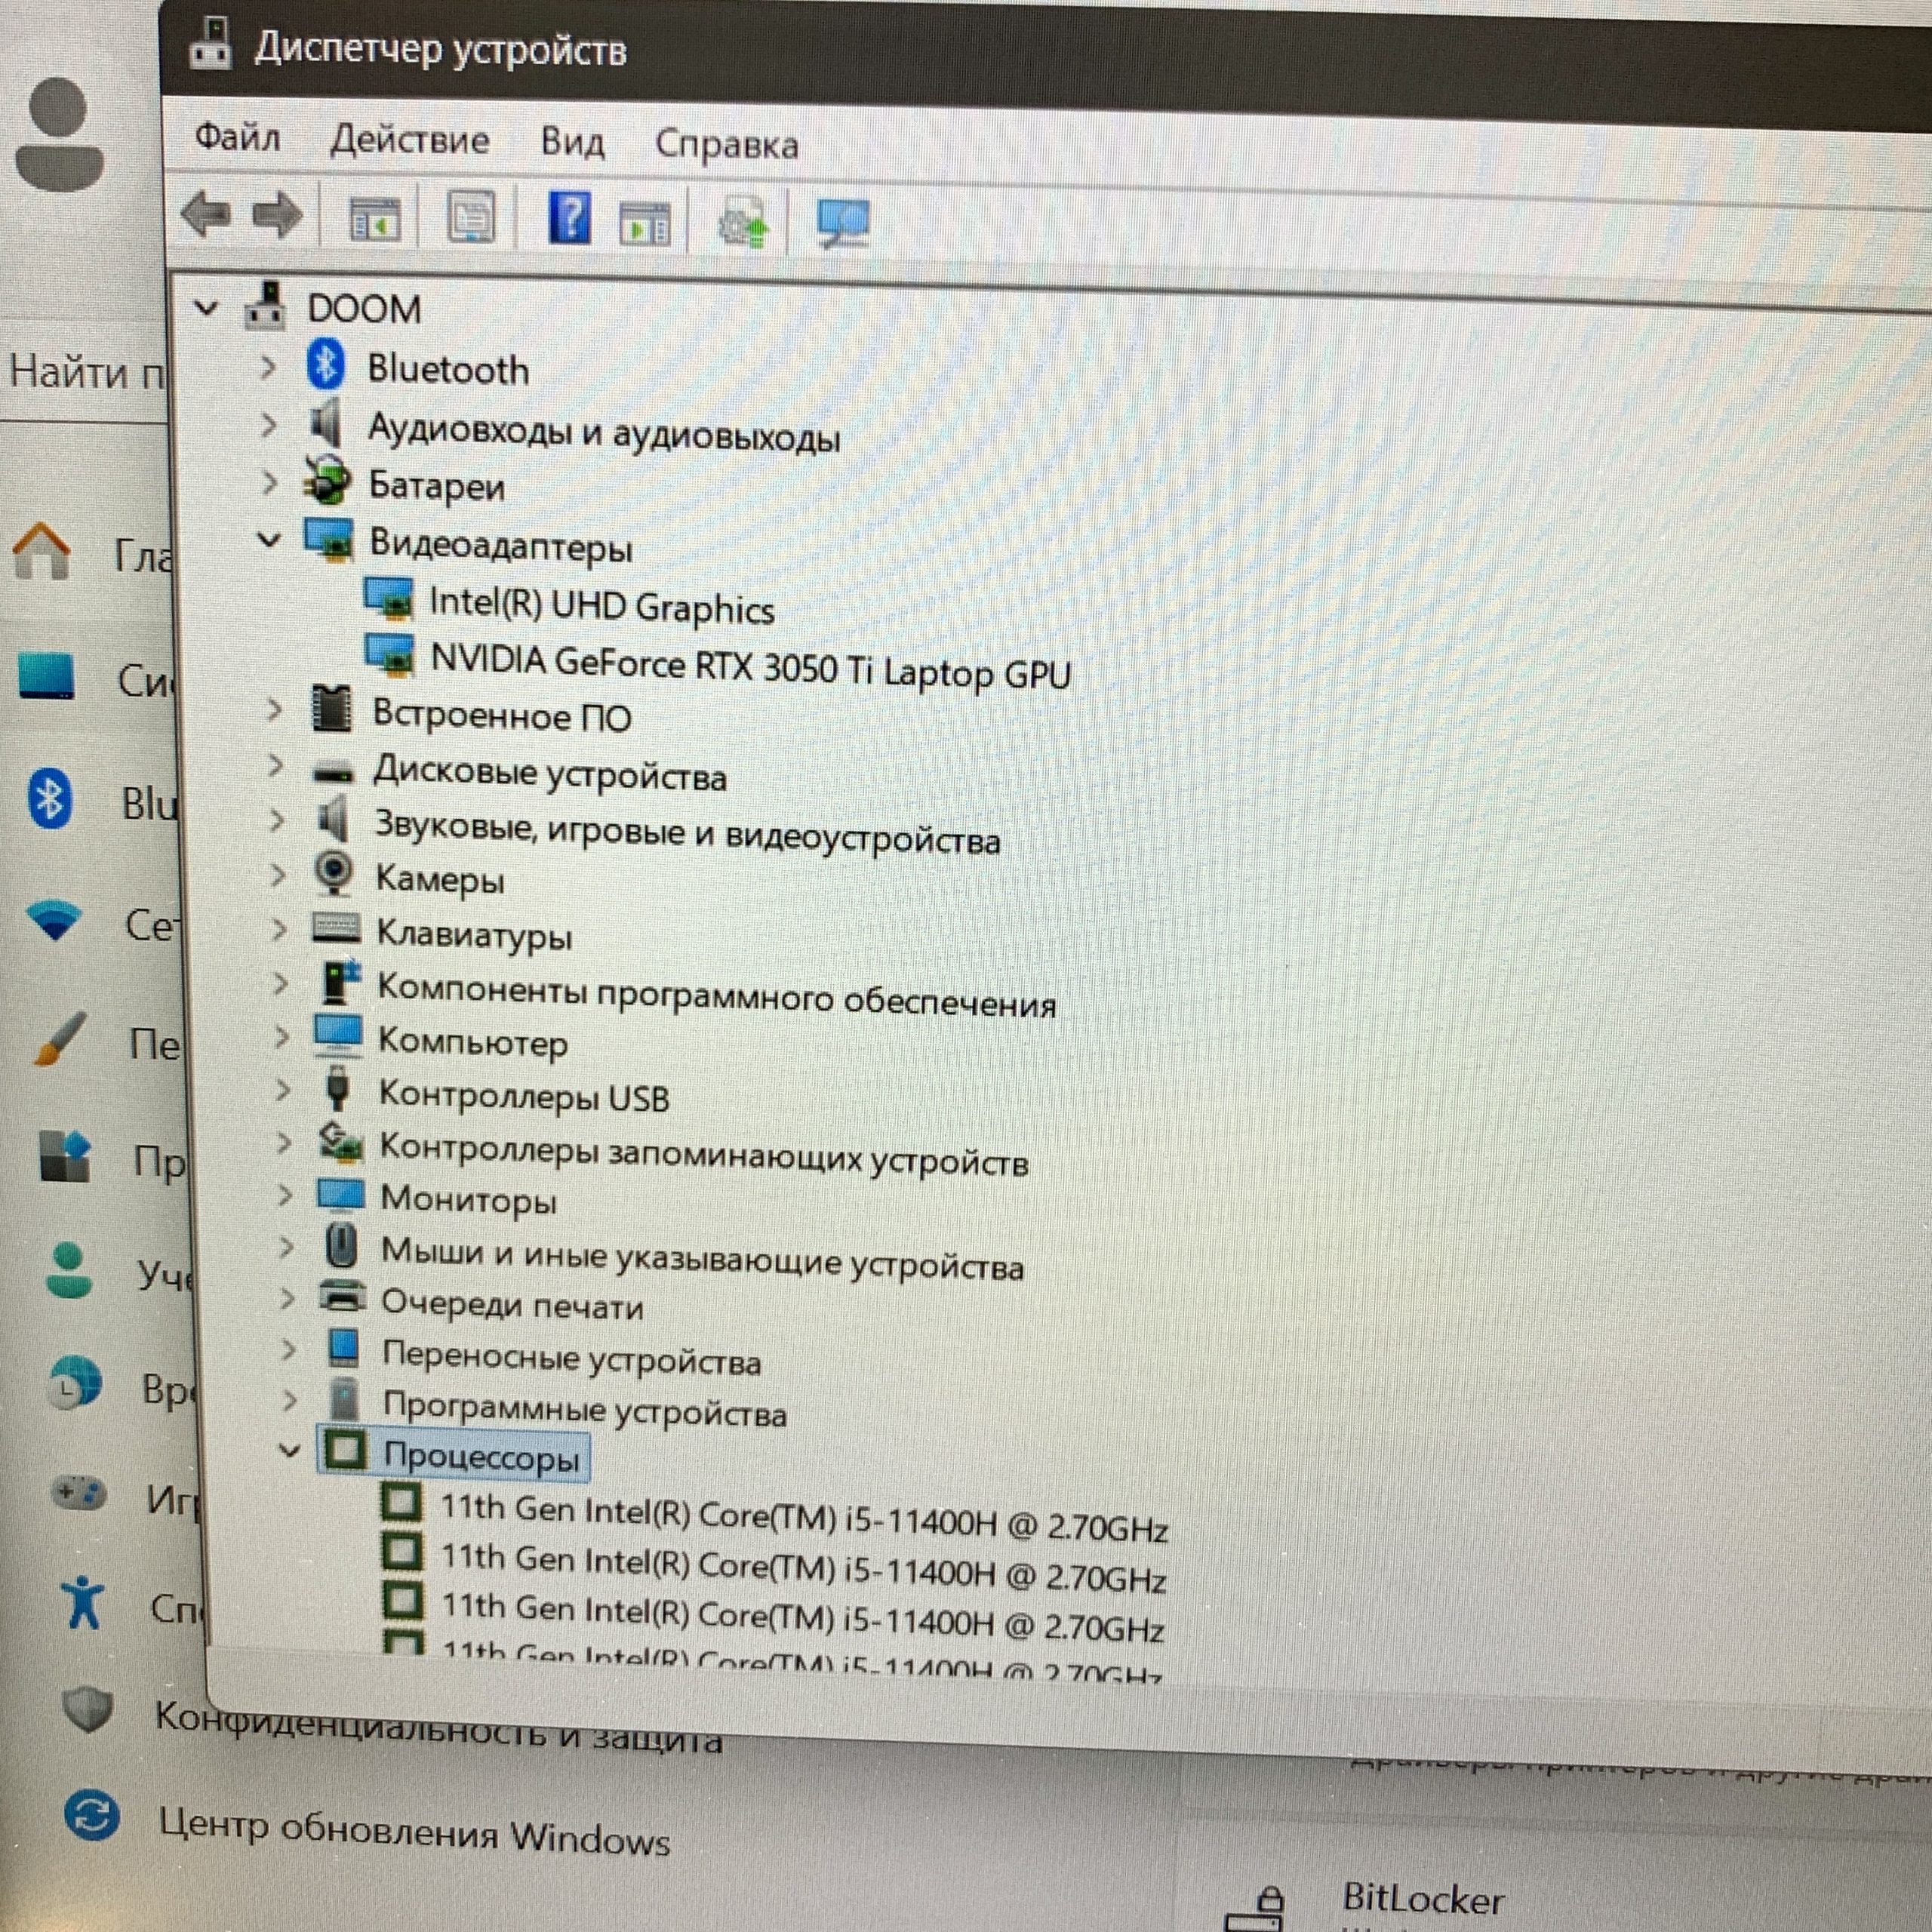Click the Properties toolbar icon

point(471,217)
